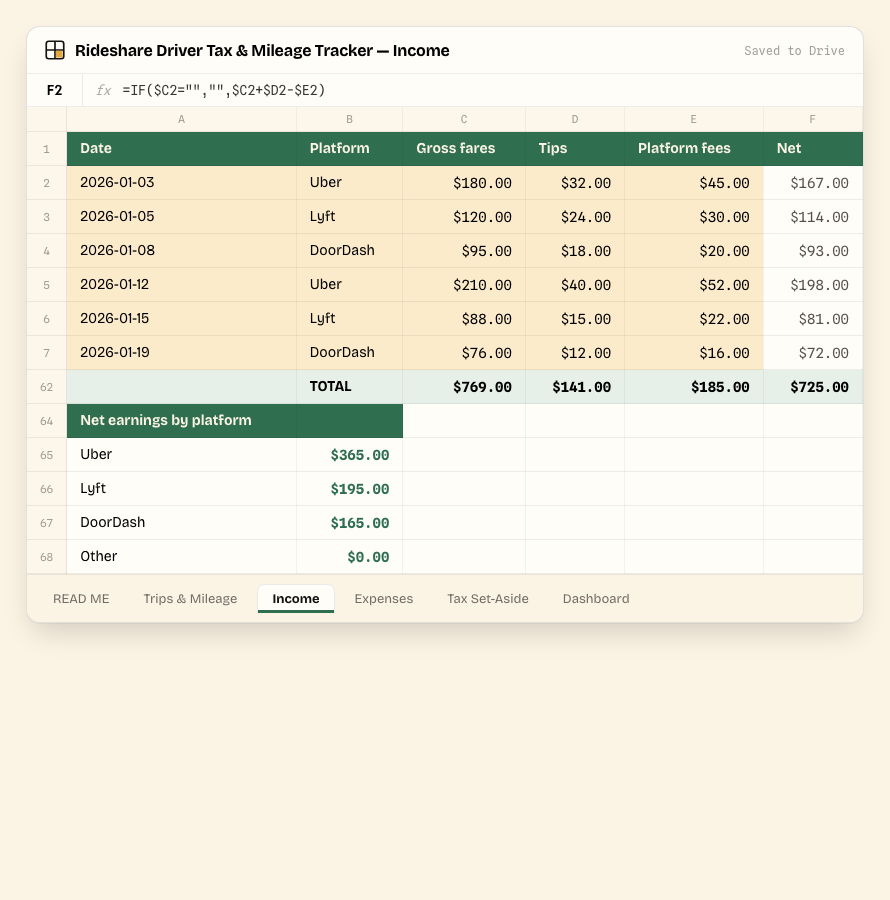Select tips cell $32.00
Viewport: 890px width, 900px height.
575,183
